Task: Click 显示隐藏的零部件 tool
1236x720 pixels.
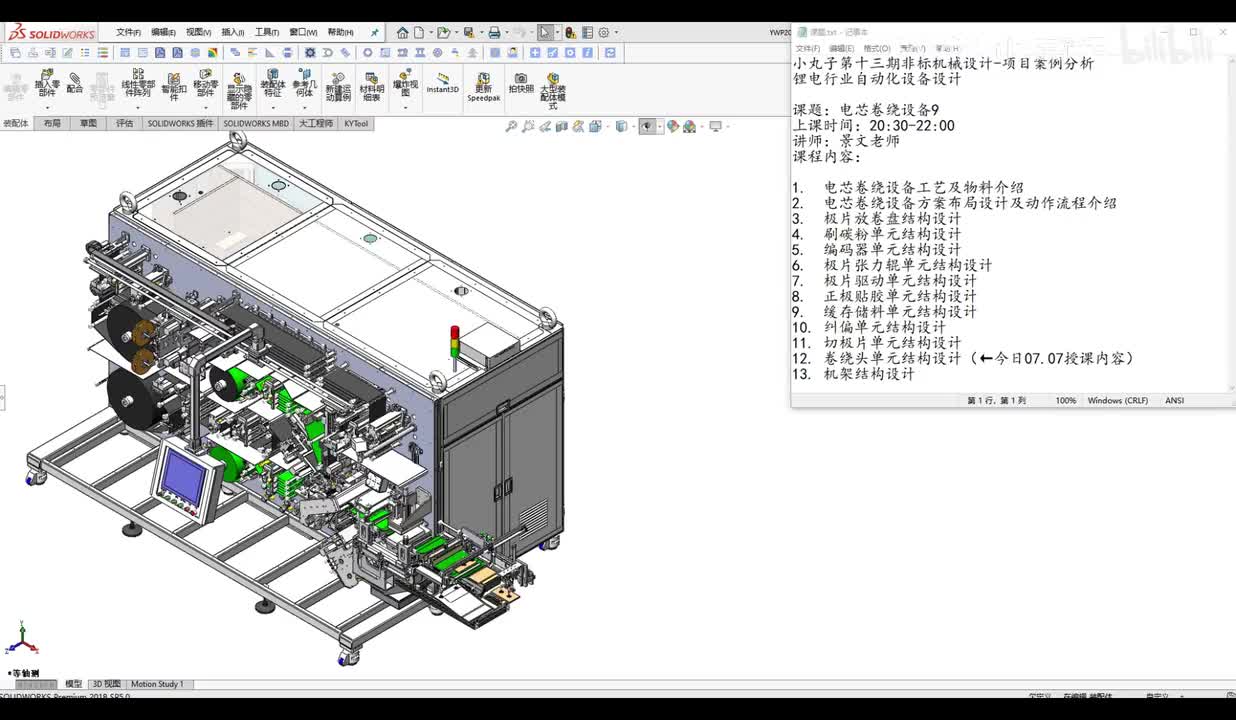Action: (x=239, y=90)
